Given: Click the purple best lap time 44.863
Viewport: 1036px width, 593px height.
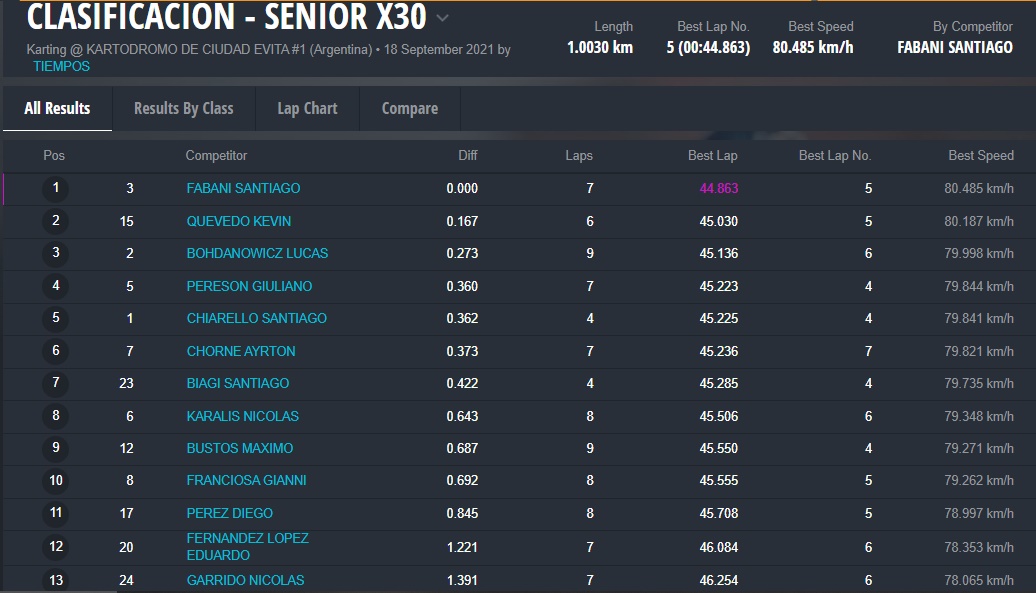Looking at the screenshot, I should (x=718, y=188).
